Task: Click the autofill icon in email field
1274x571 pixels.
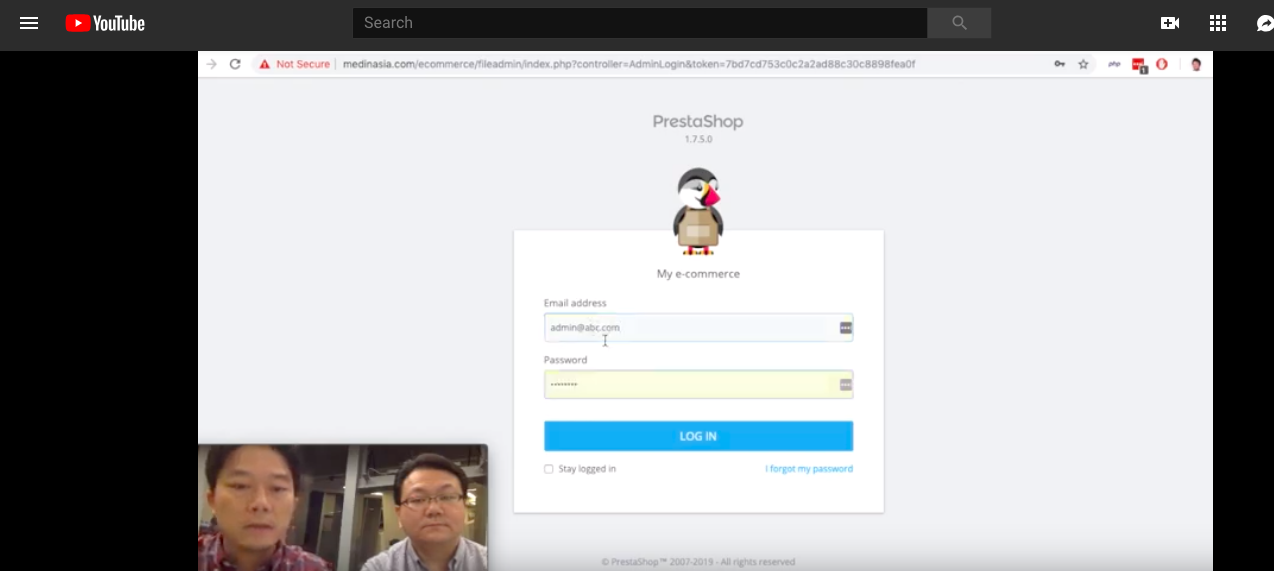Action: coord(845,328)
